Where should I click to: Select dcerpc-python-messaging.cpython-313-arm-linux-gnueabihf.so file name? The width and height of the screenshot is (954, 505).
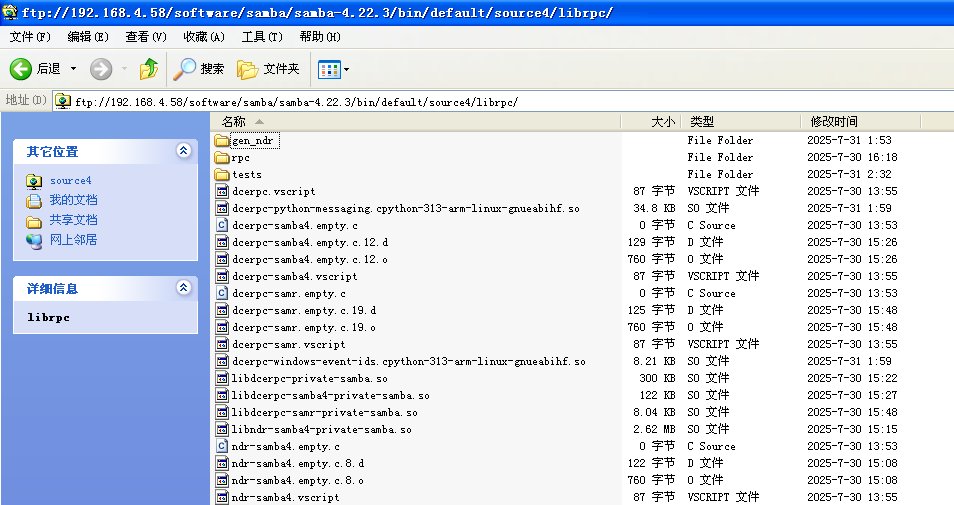click(406, 209)
